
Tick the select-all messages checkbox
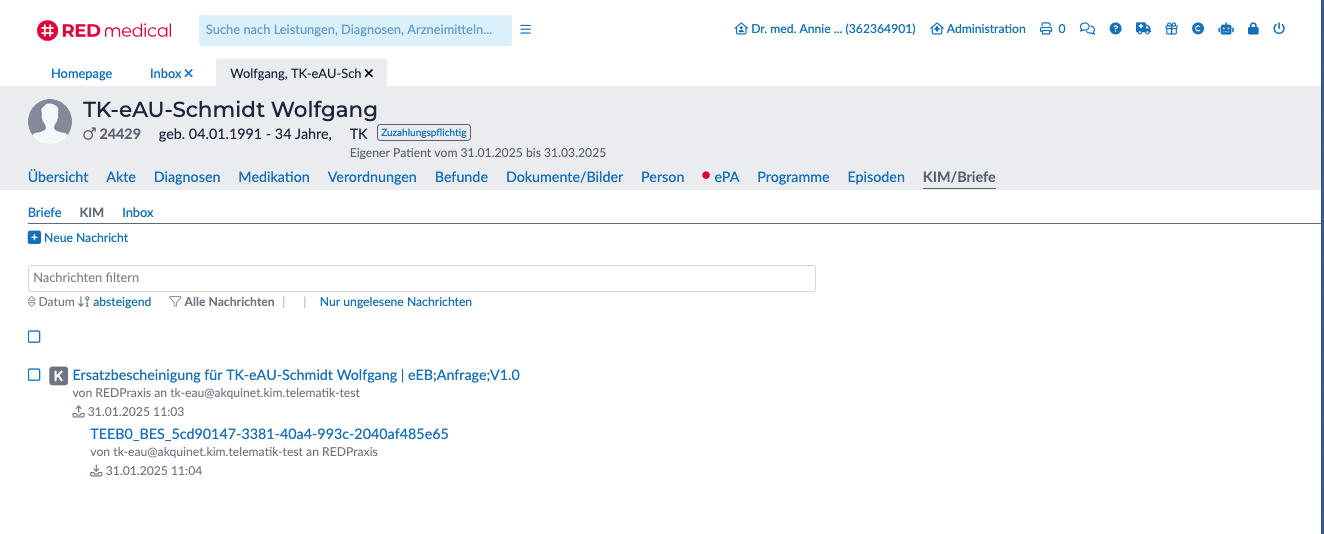tap(34, 337)
